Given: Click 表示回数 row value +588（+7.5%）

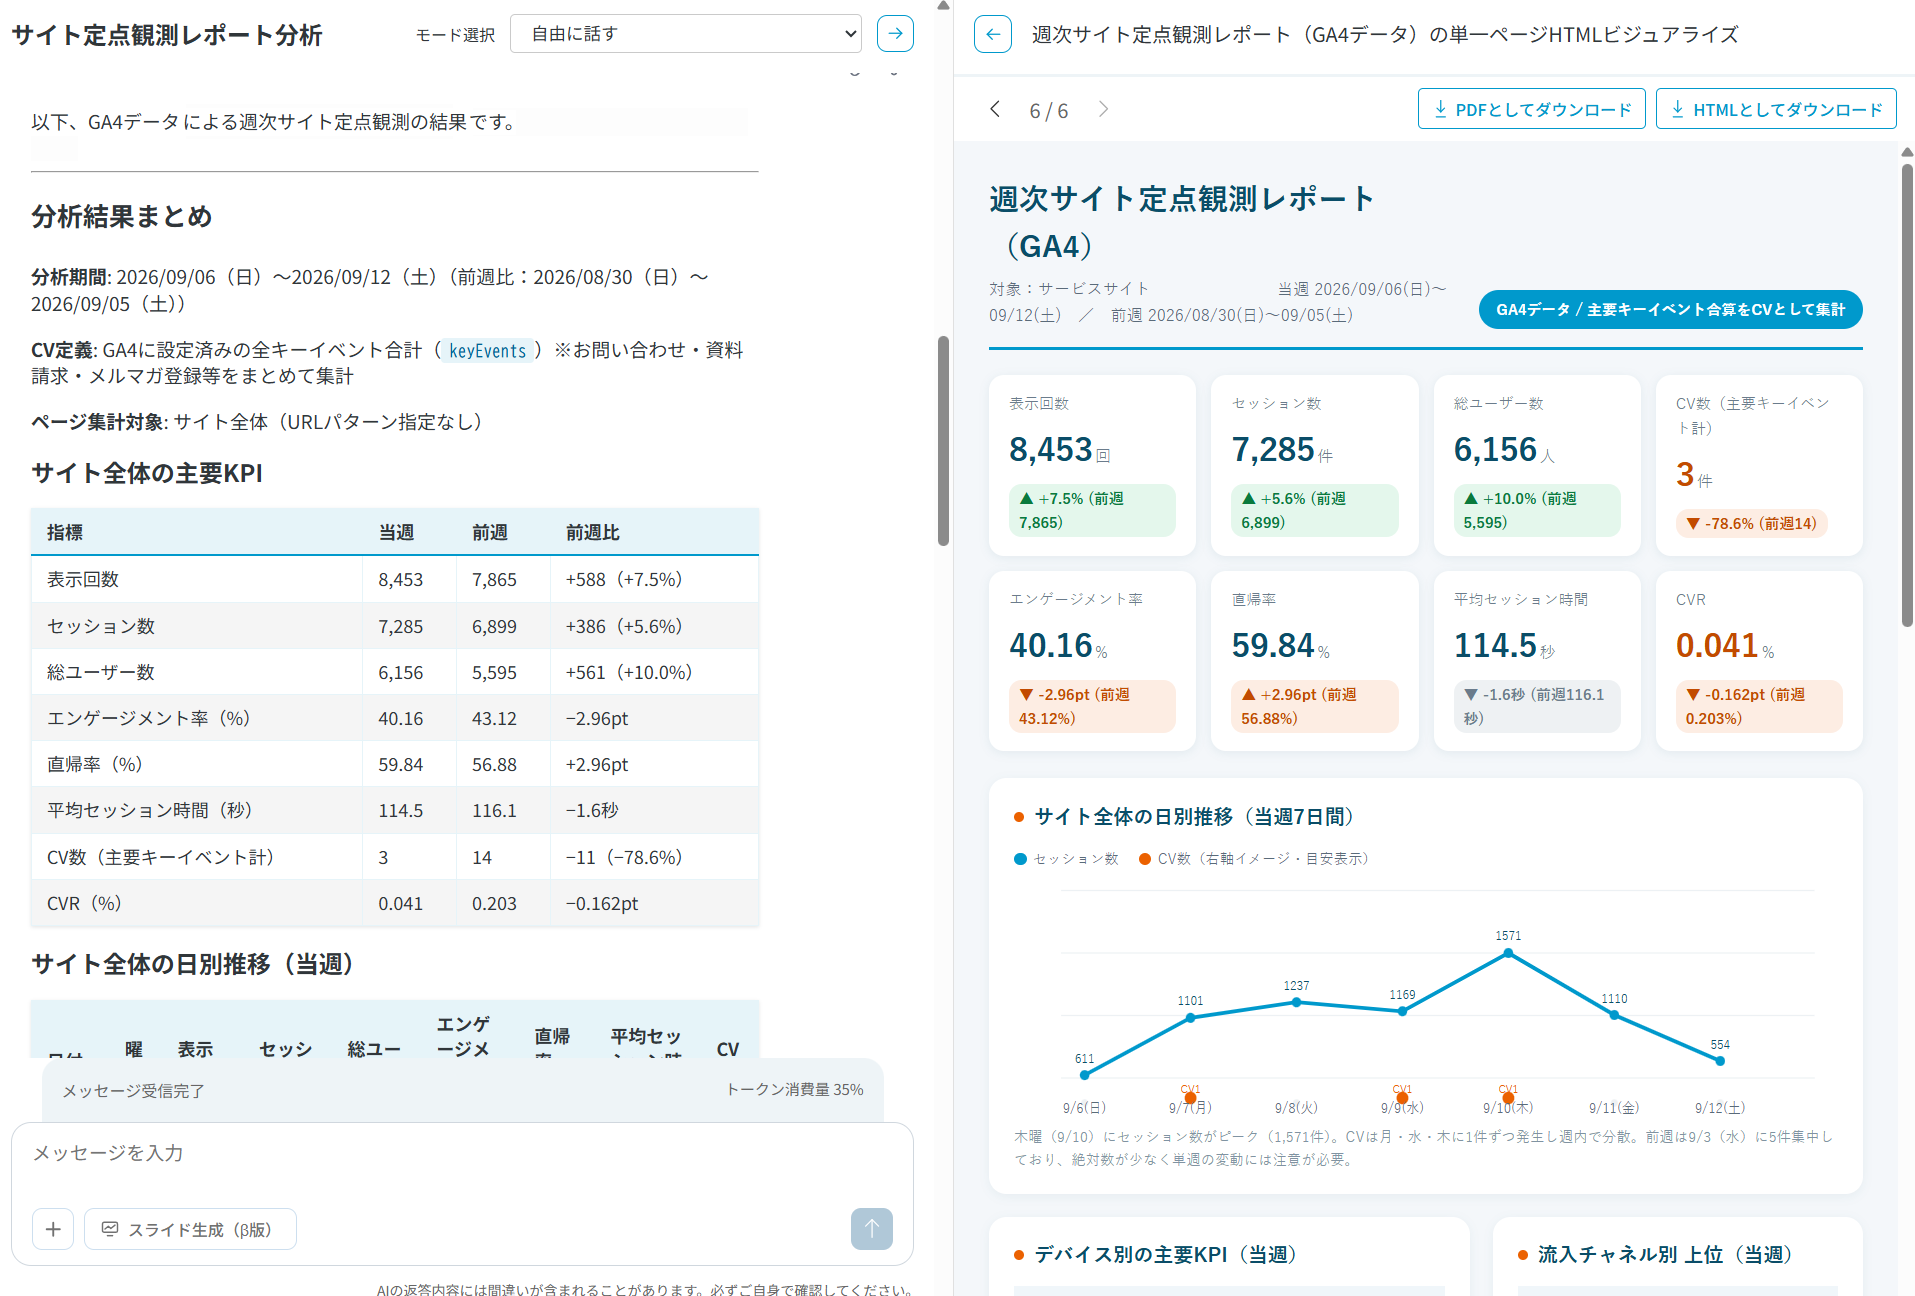Looking at the screenshot, I should [x=624, y=579].
